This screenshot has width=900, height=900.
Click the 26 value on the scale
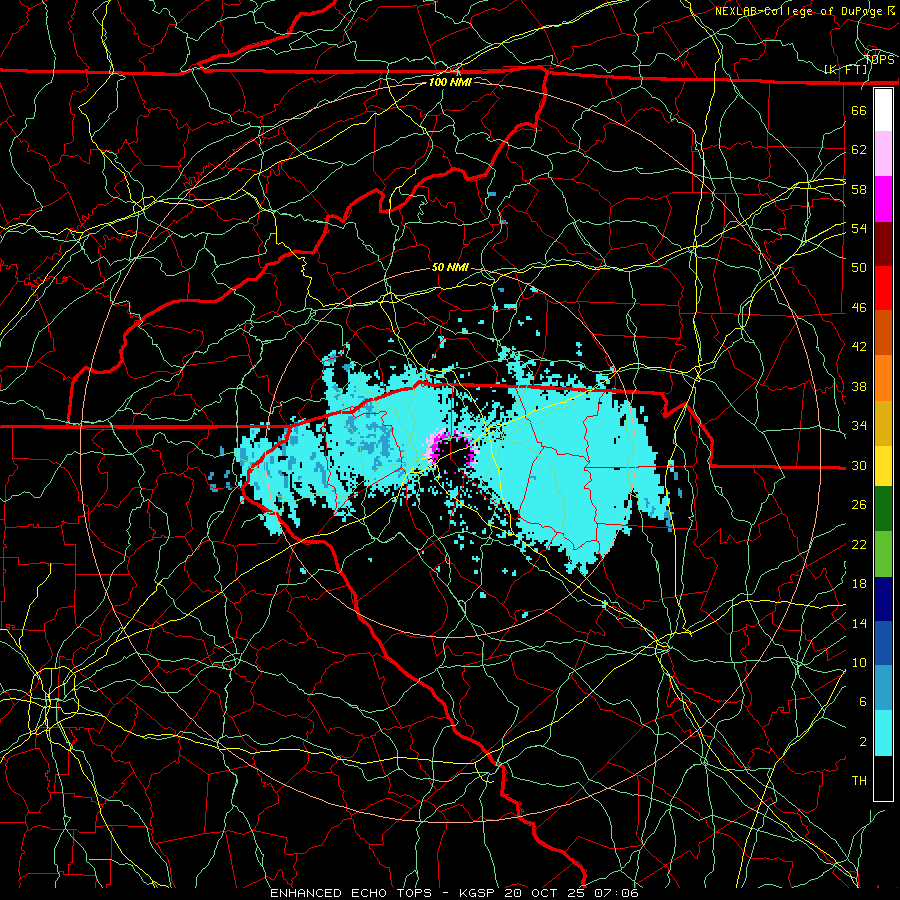pyautogui.click(x=859, y=505)
